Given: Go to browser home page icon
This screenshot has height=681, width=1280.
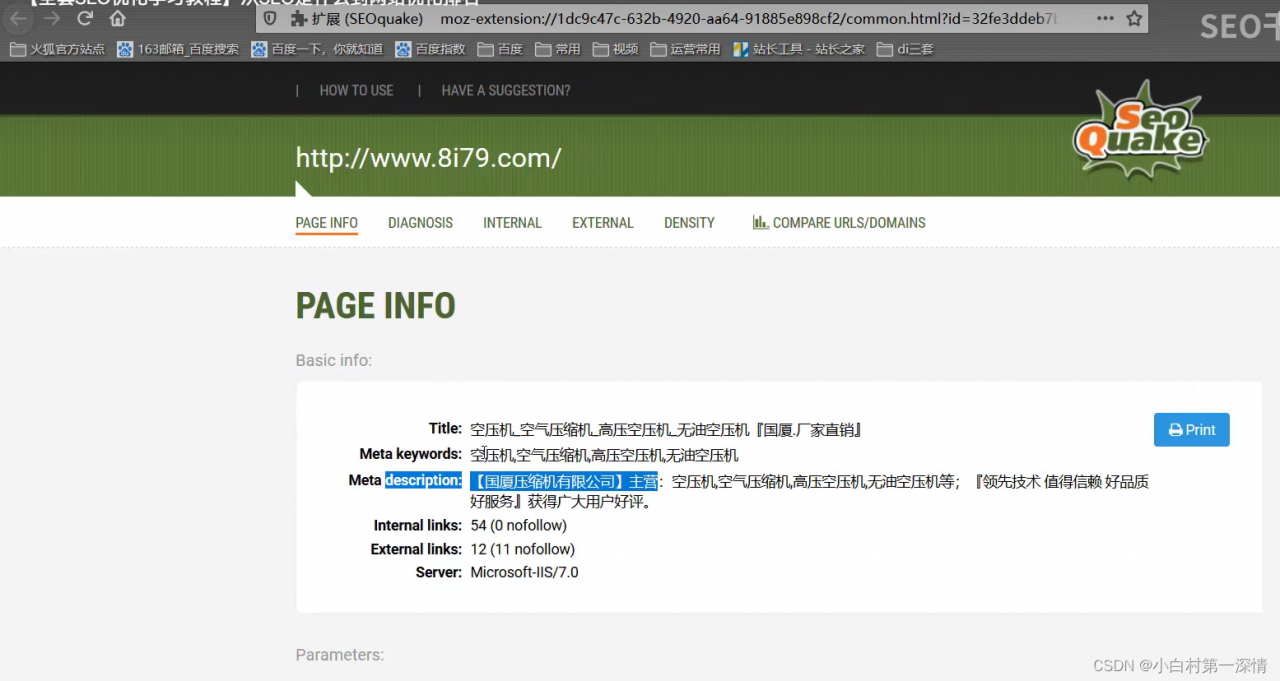Looking at the screenshot, I should 118,19.
